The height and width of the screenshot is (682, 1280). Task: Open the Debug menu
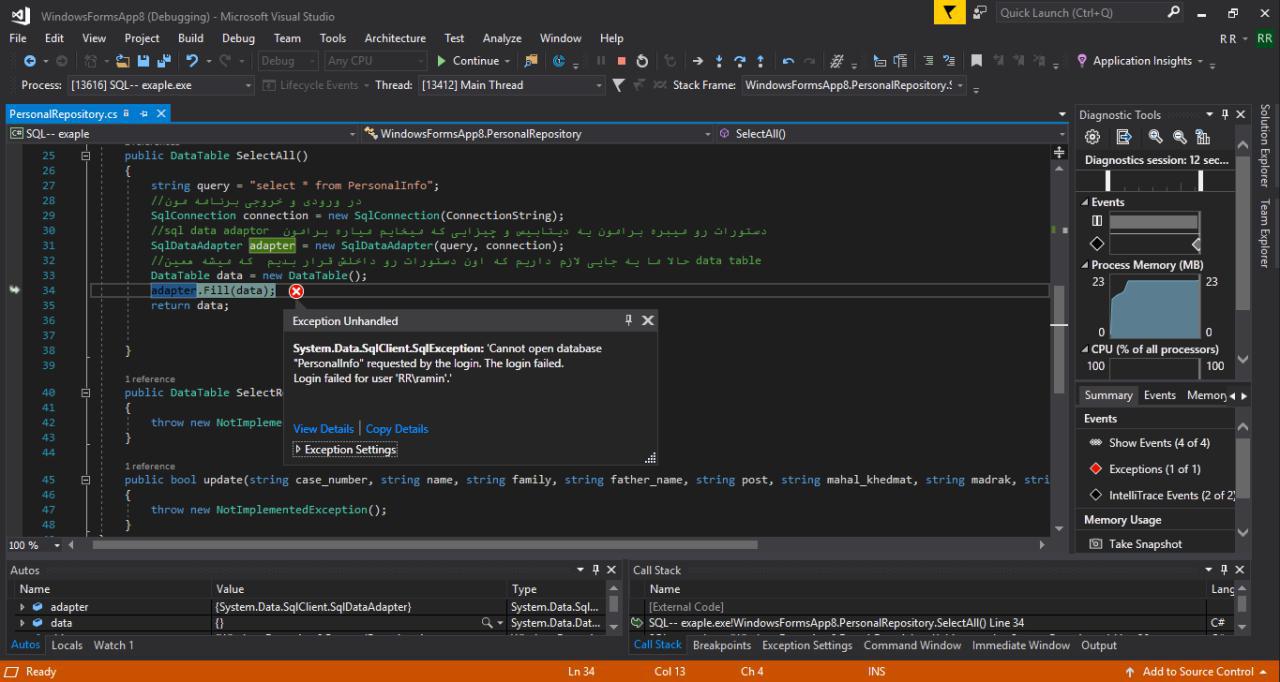pyautogui.click(x=238, y=38)
